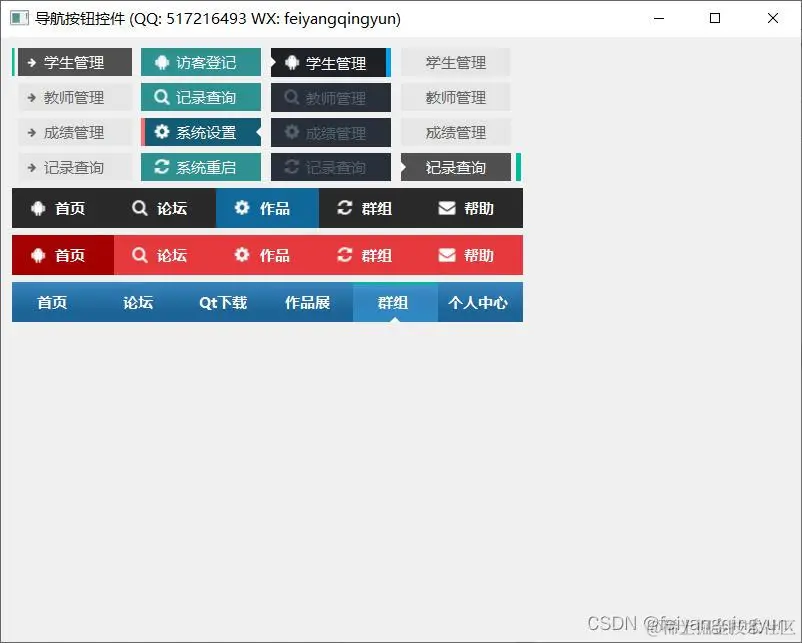The height and width of the screenshot is (643, 802).
Task: Click the 访客登记 visitor registration button
Action: (x=200, y=62)
